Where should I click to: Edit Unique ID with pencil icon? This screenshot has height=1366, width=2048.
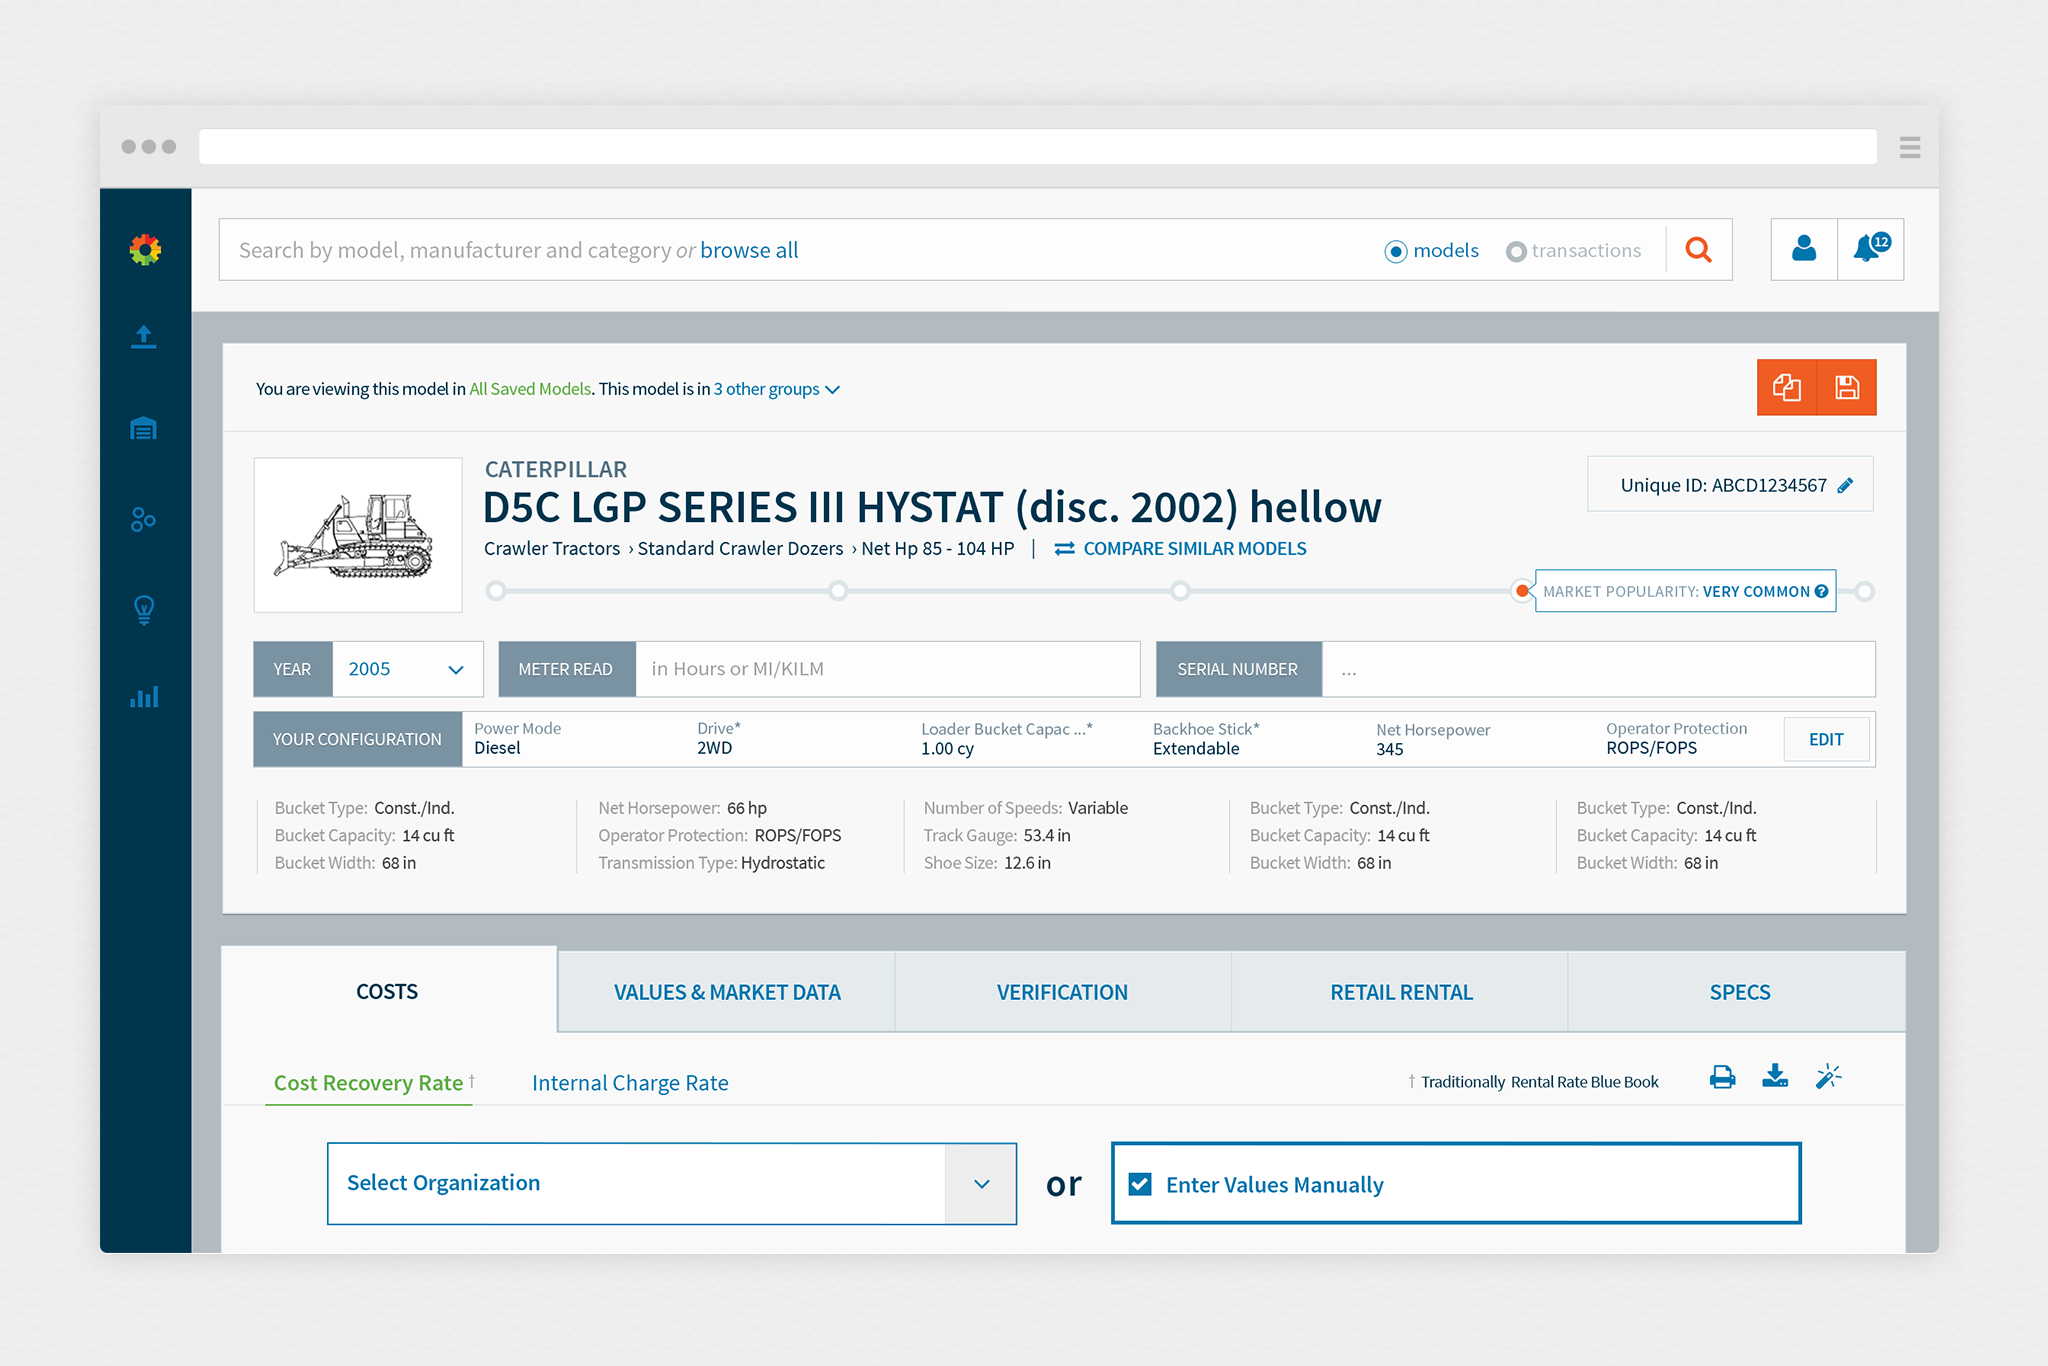pos(1845,485)
